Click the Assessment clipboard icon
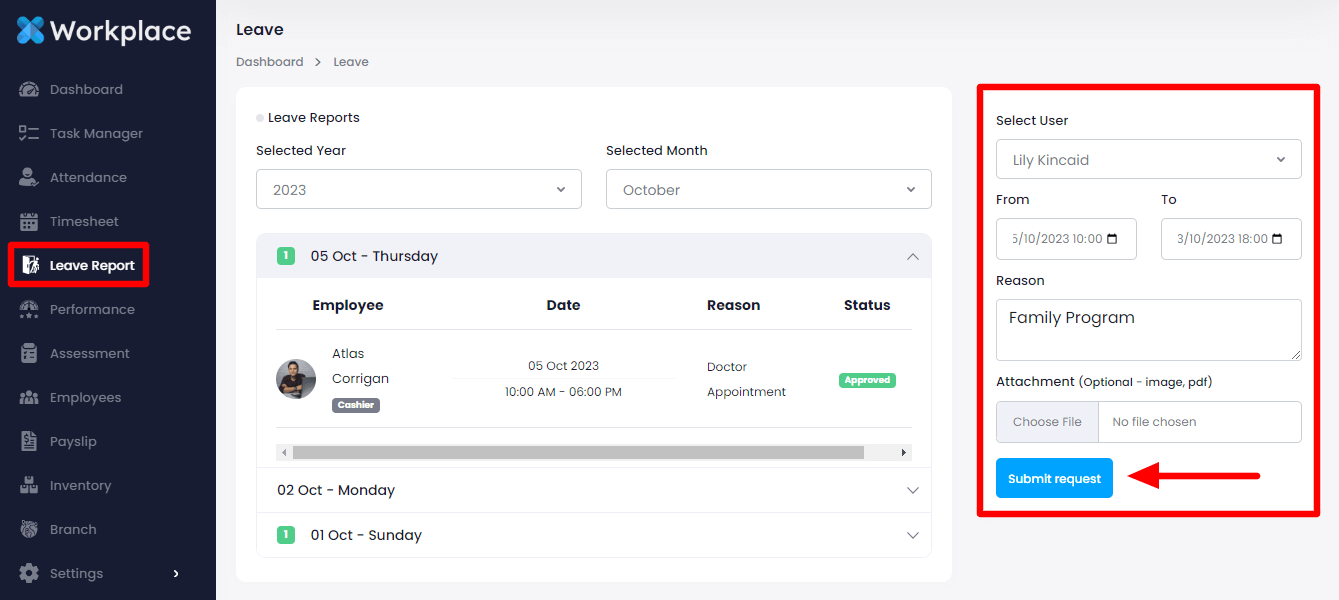The width and height of the screenshot is (1339, 600). coord(29,354)
